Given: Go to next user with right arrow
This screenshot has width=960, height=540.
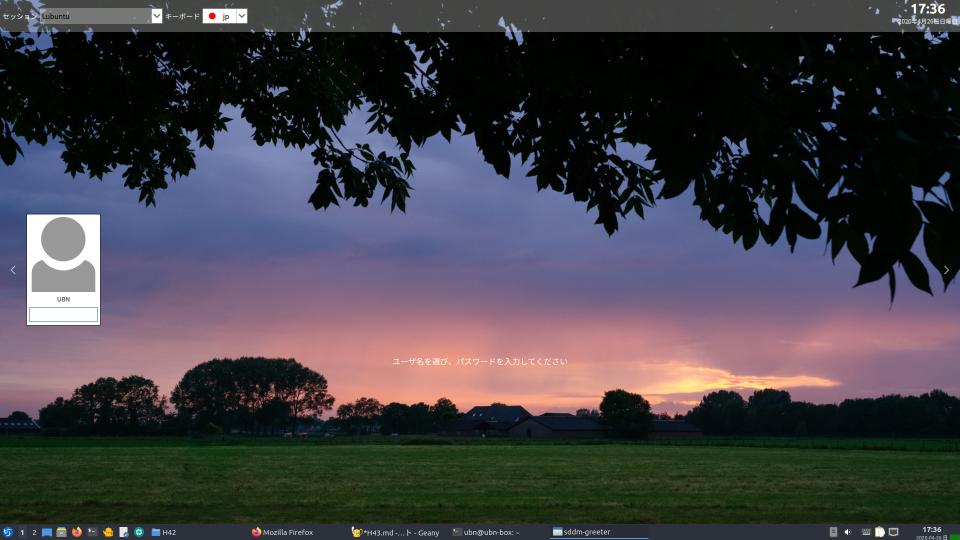Looking at the screenshot, I should [x=947, y=269].
